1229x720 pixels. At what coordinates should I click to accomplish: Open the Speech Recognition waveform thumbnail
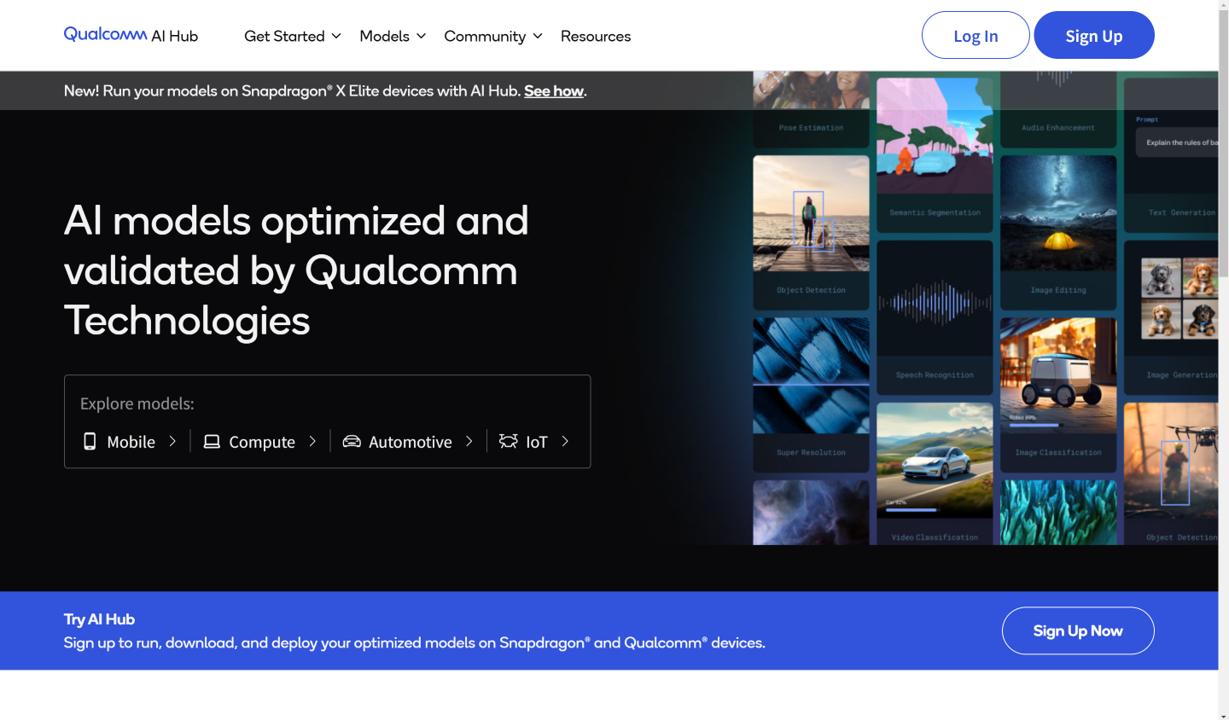click(x=935, y=316)
